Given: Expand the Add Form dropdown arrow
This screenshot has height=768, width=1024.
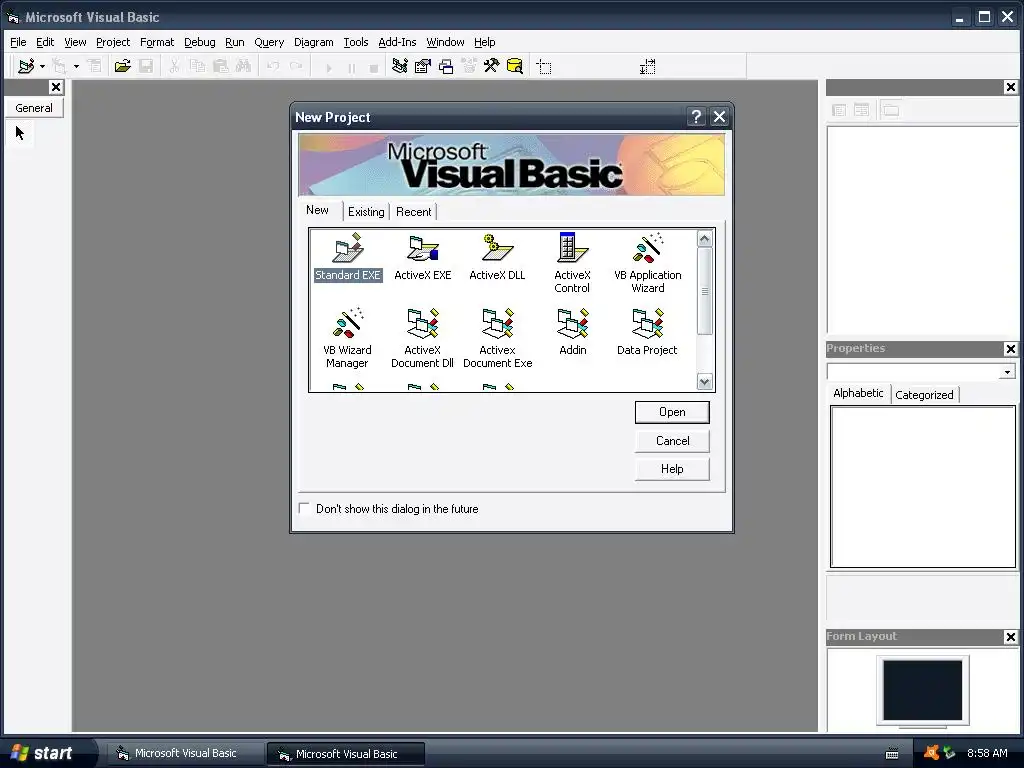Looking at the screenshot, I should tap(76, 66).
